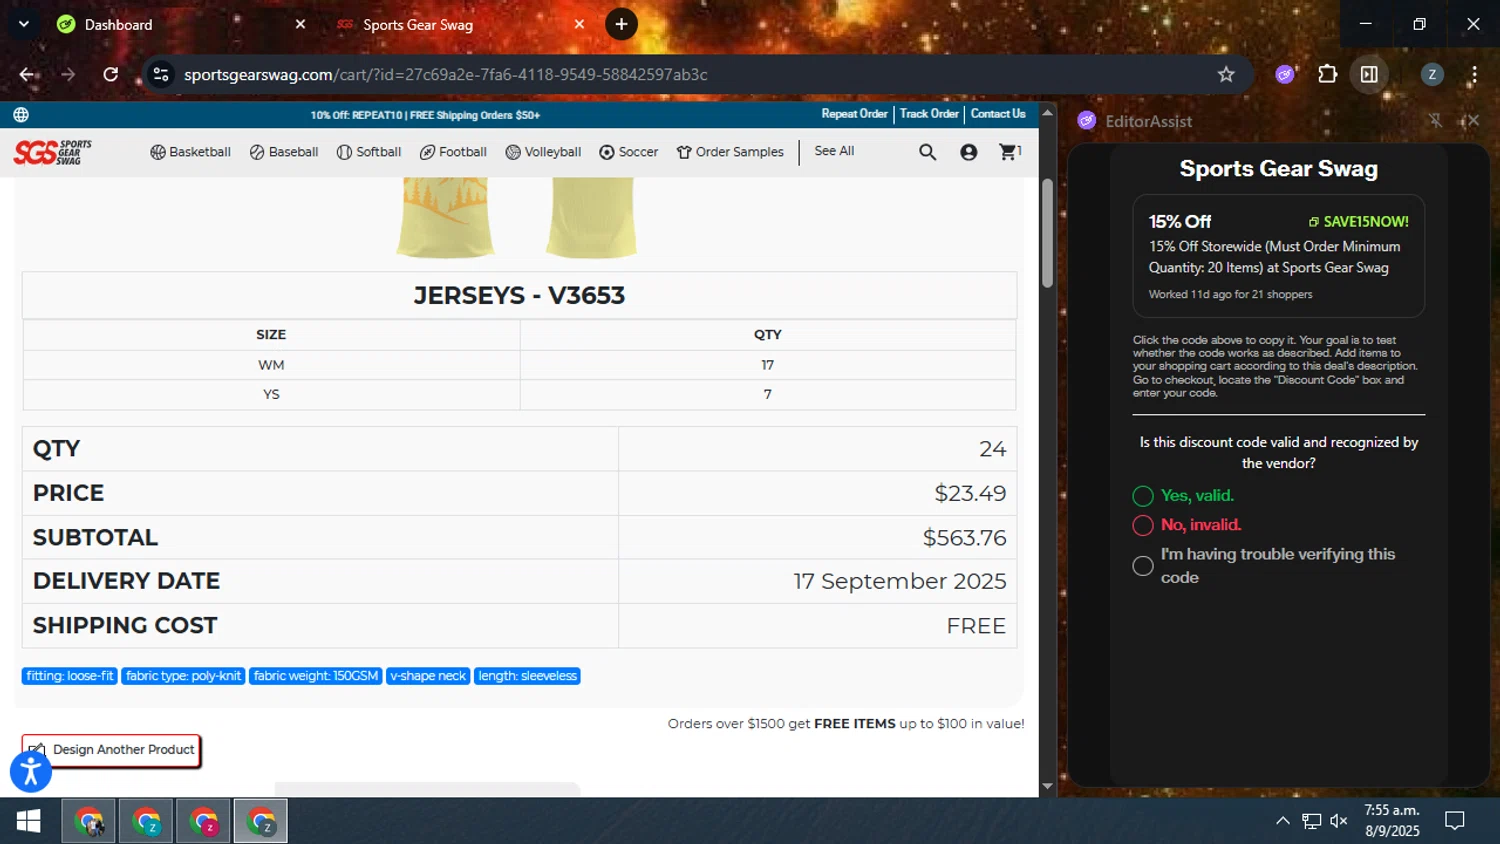This screenshot has height=844, width=1500.
Task: Reload the current page
Action: pyautogui.click(x=110, y=74)
